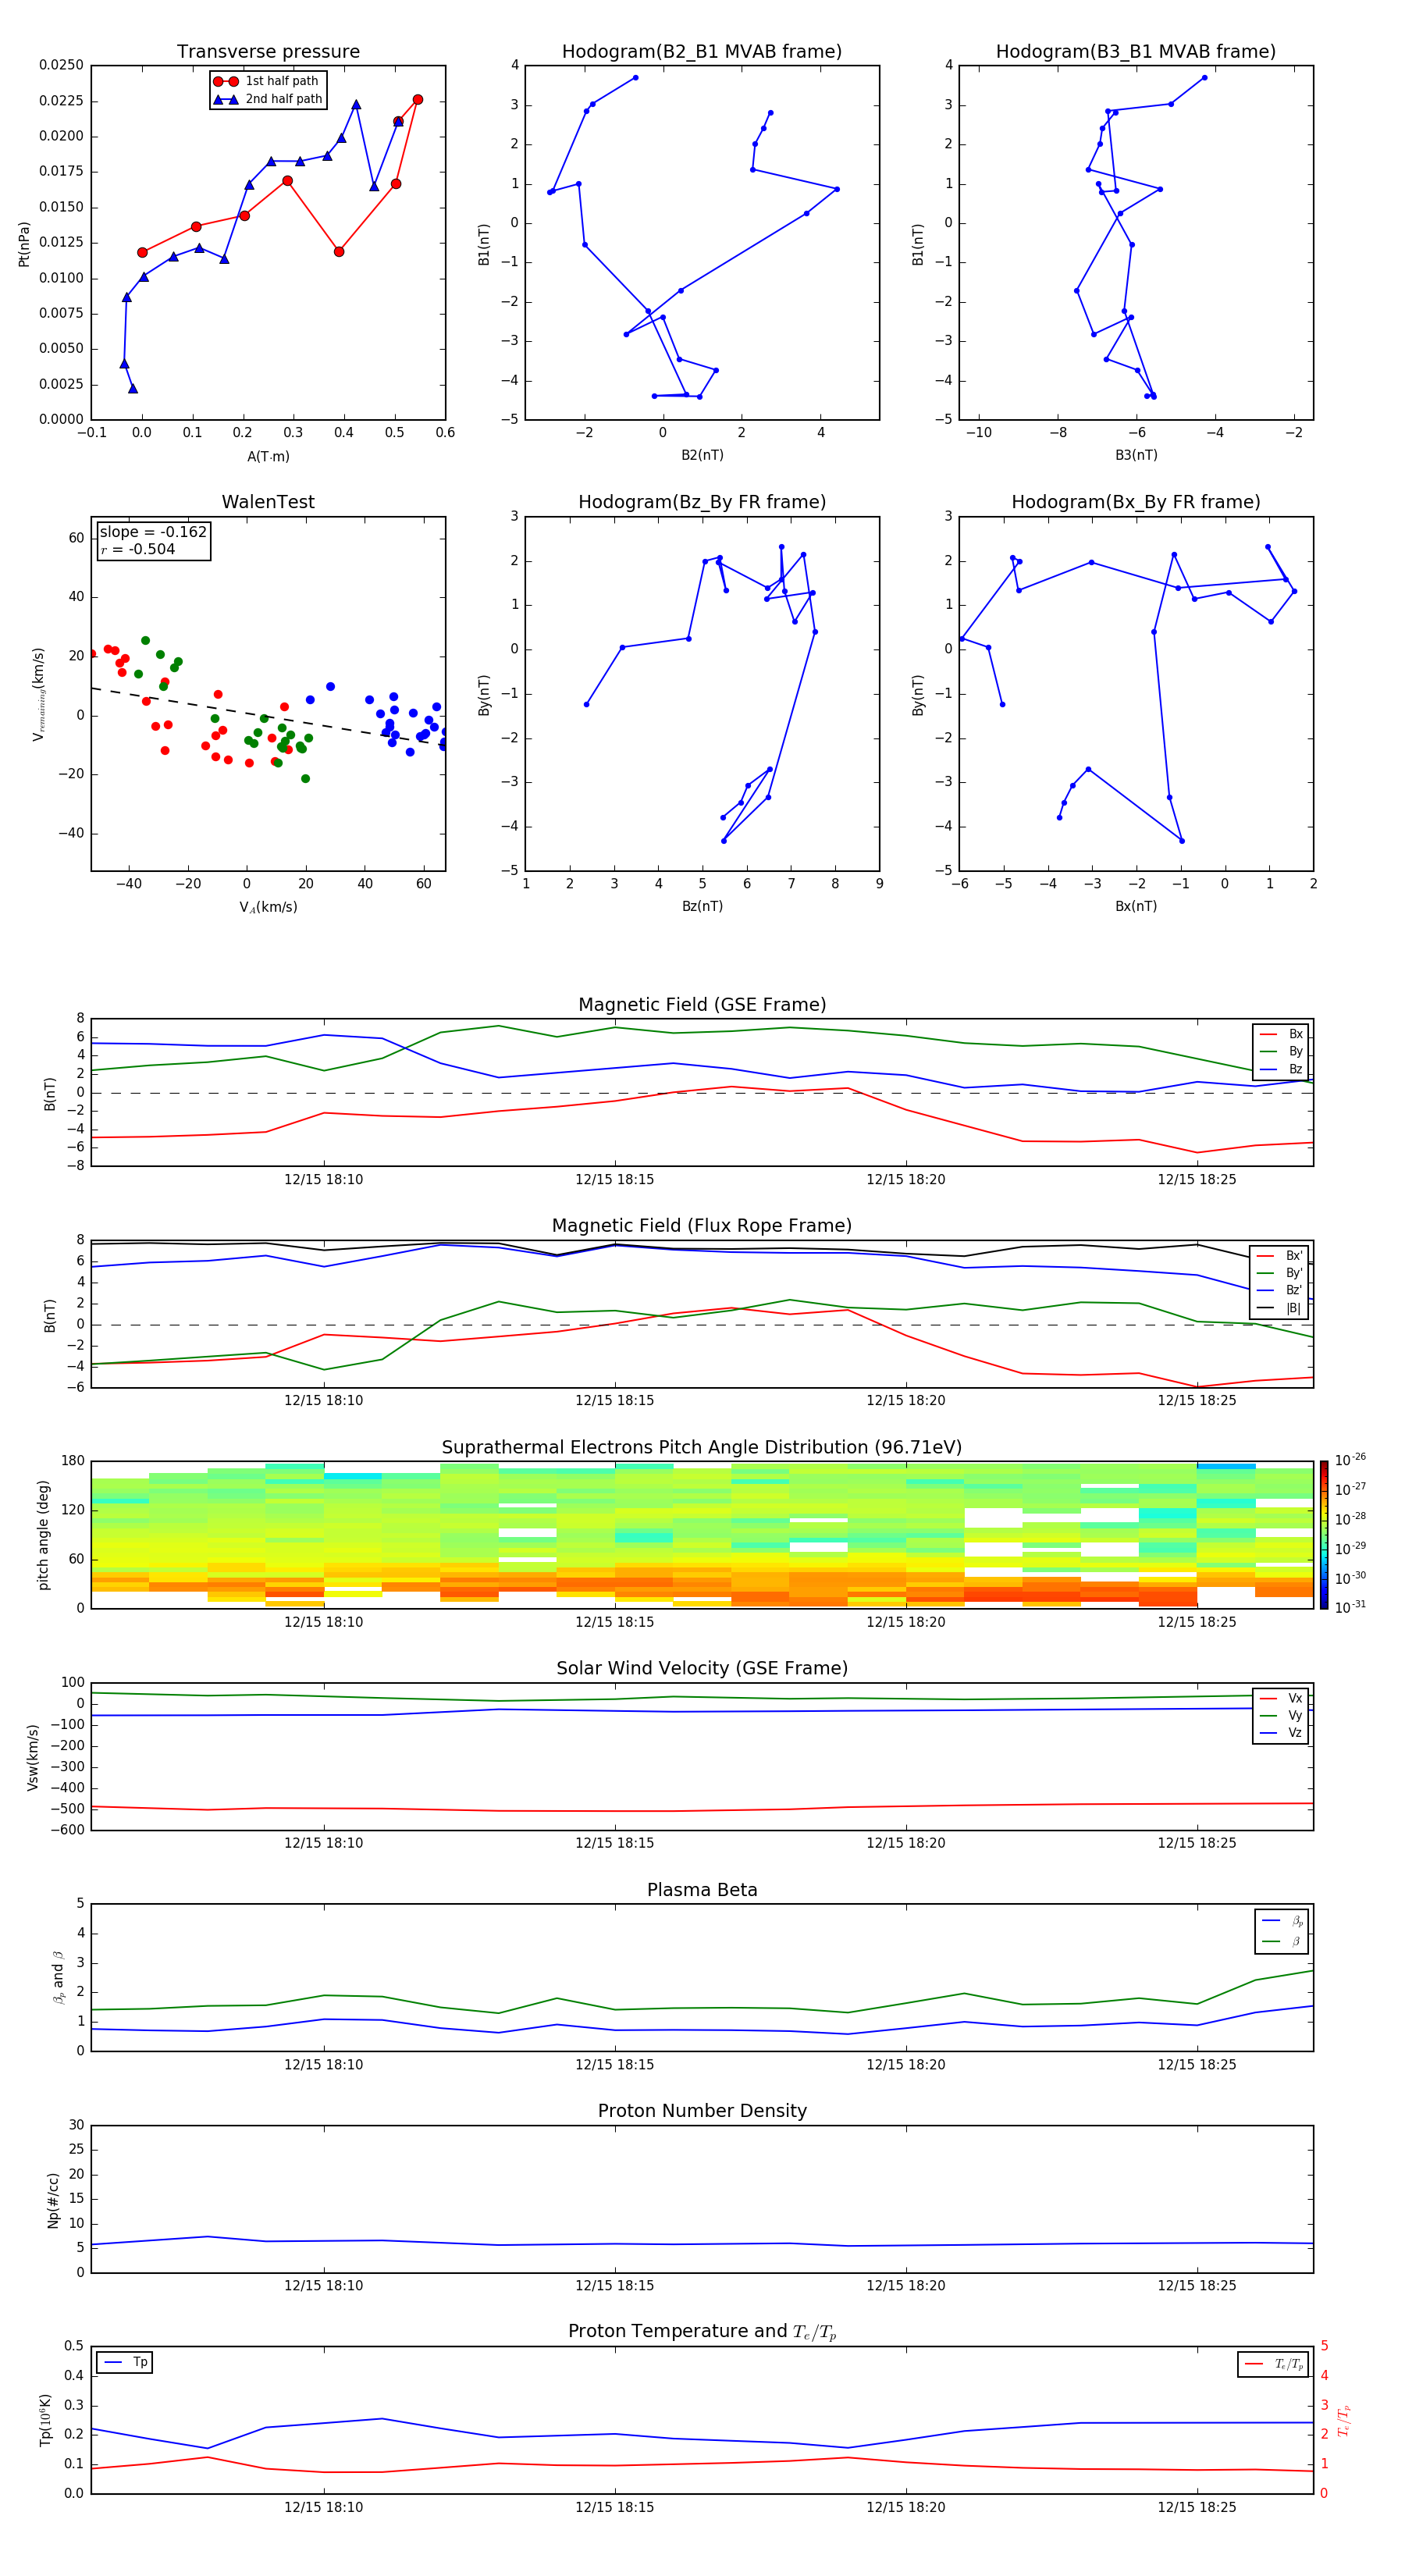Click the 'B2(nT)' axis label
The height and width of the screenshot is (2576, 1405).
pyautogui.click(x=702, y=455)
